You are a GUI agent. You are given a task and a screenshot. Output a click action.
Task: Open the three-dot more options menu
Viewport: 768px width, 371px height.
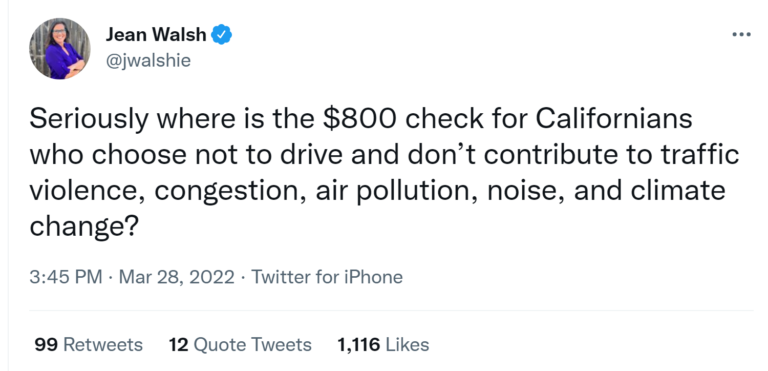pos(741,34)
